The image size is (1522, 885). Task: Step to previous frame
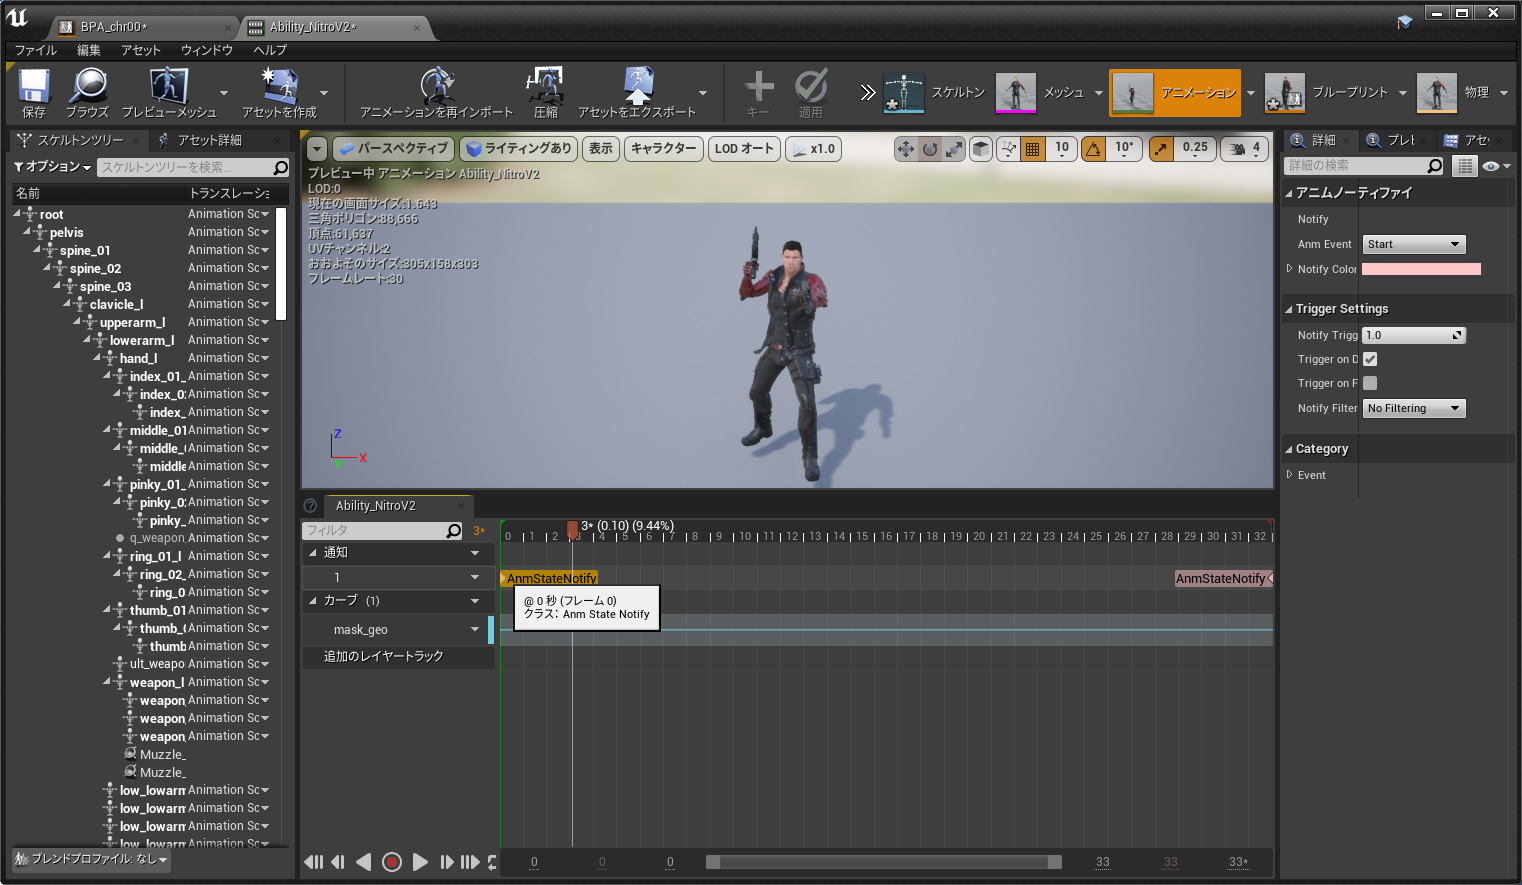coord(338,862)
